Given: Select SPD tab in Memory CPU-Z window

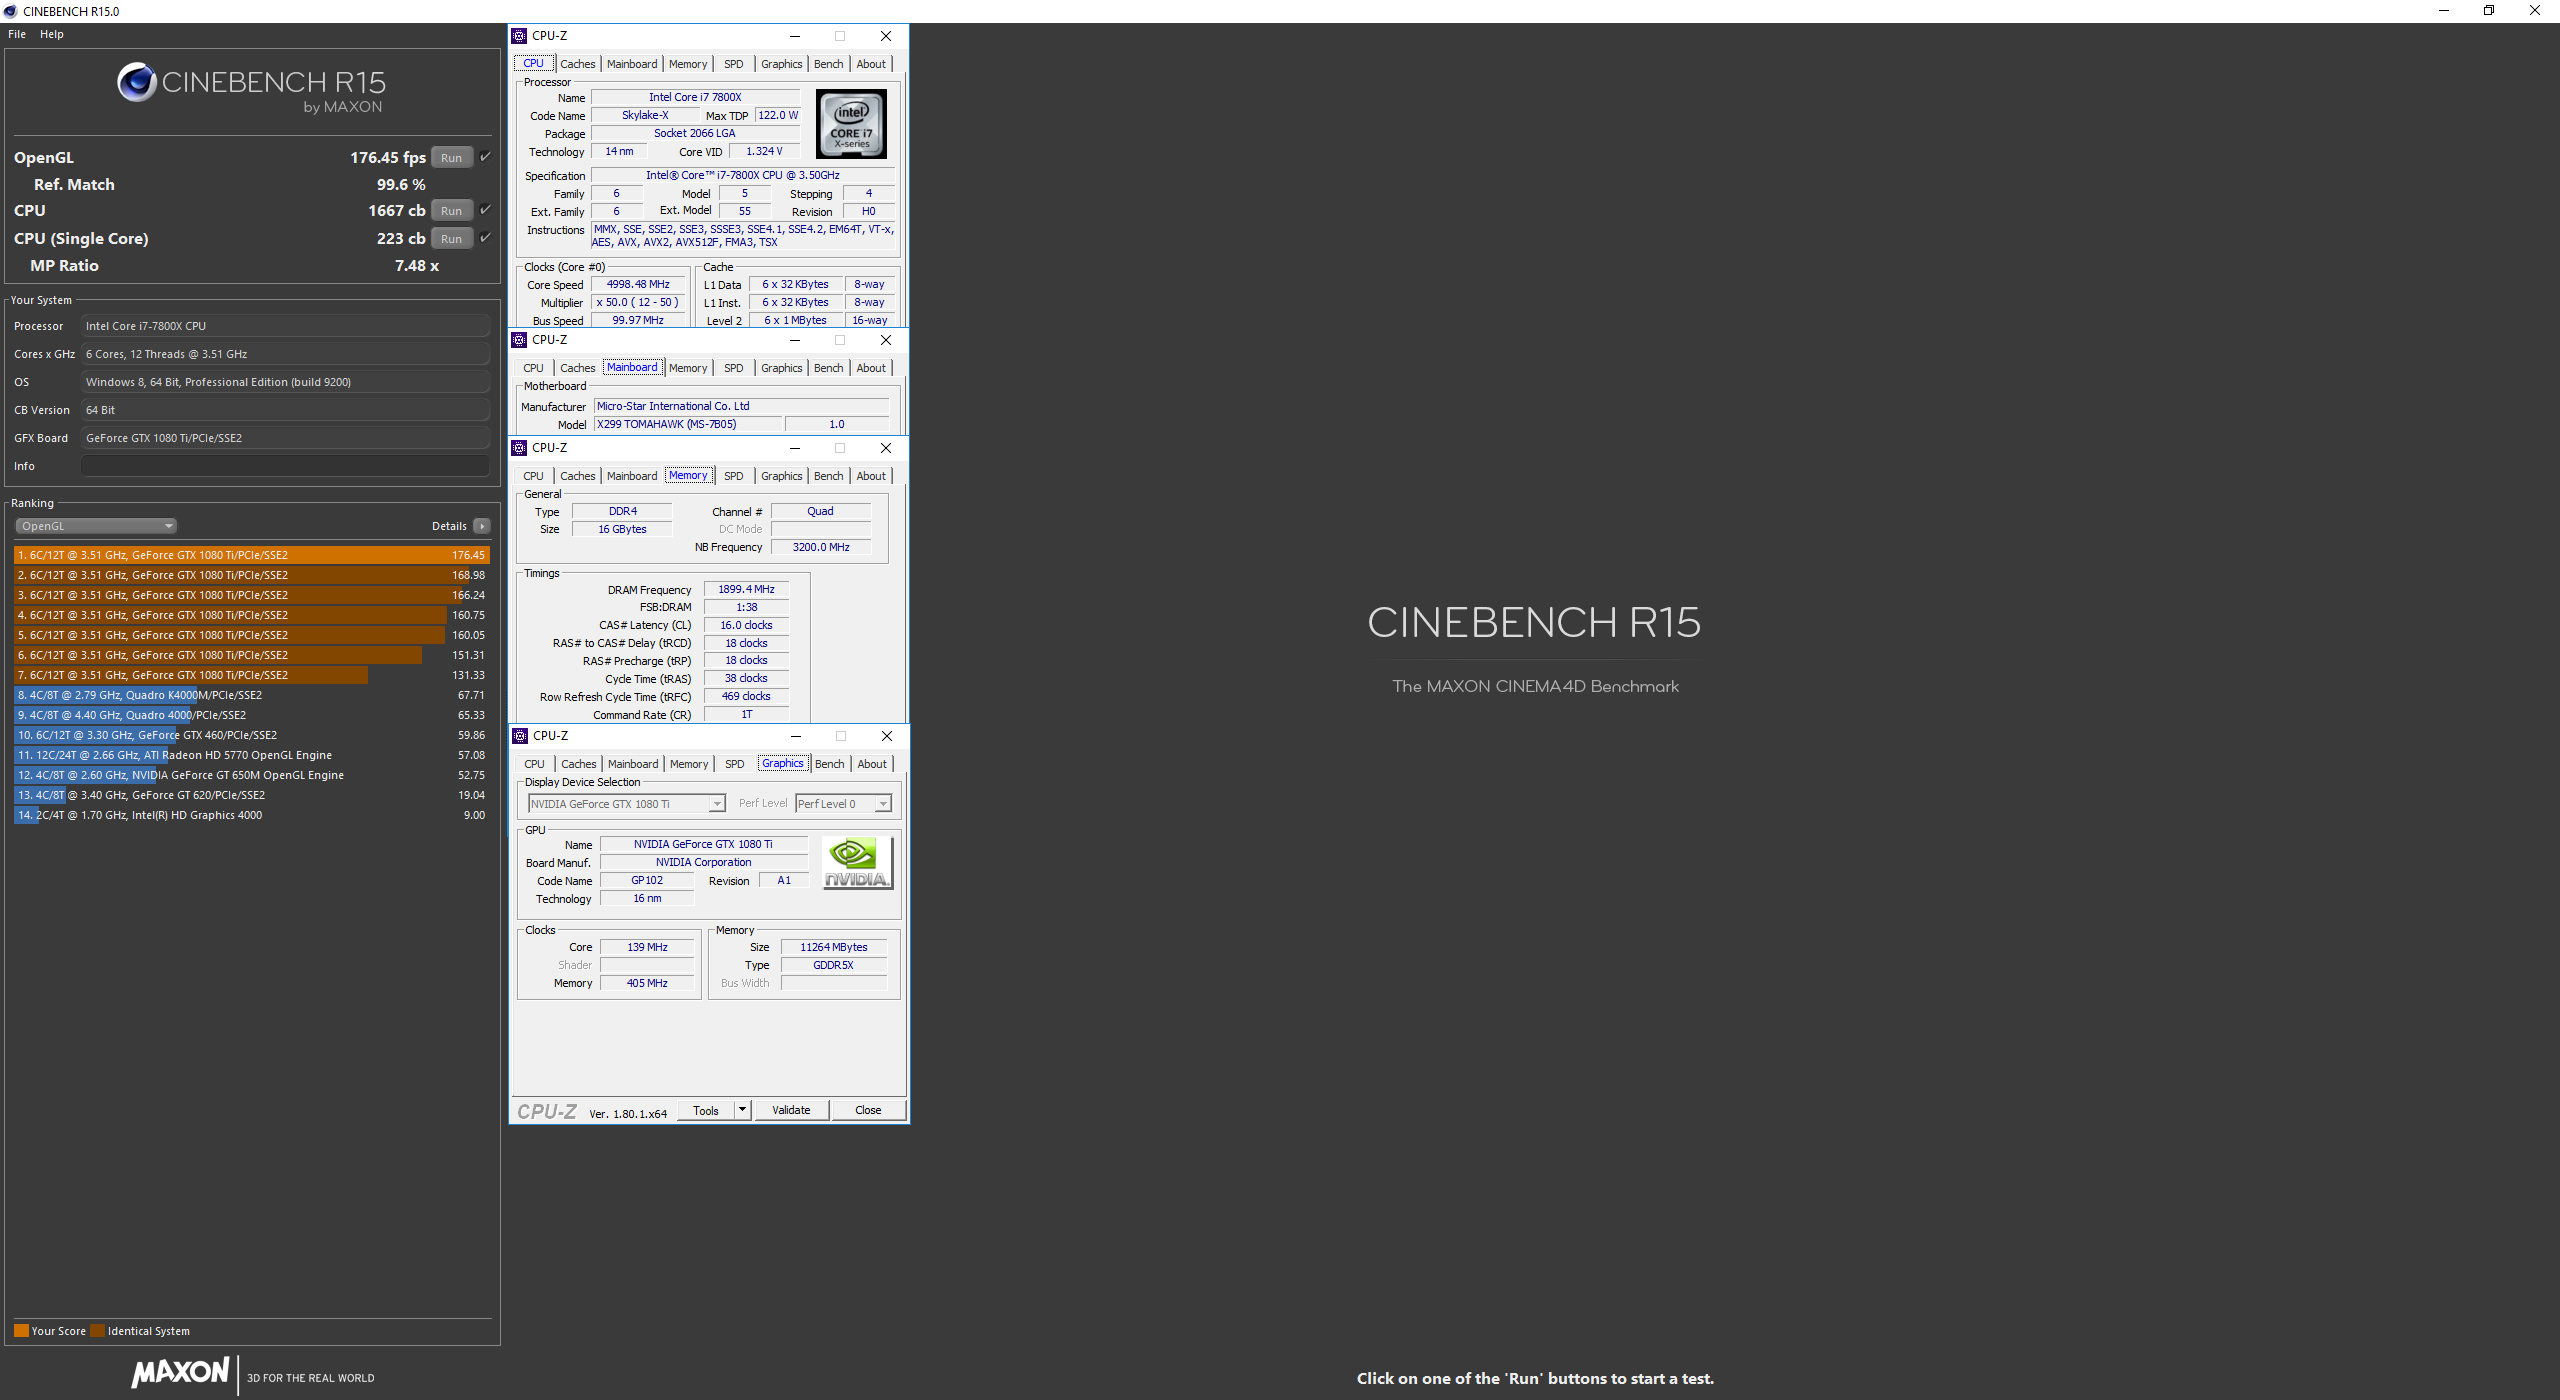Looking at the screenshot, I should [734, 476].
